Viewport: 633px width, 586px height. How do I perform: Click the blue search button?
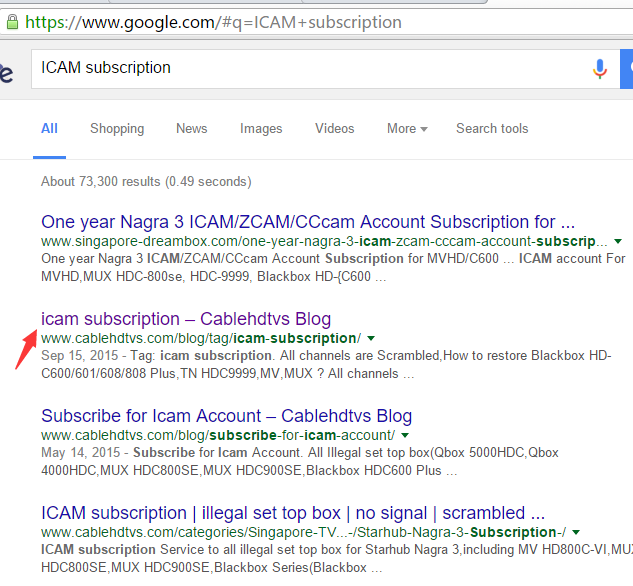click(627, 69)
